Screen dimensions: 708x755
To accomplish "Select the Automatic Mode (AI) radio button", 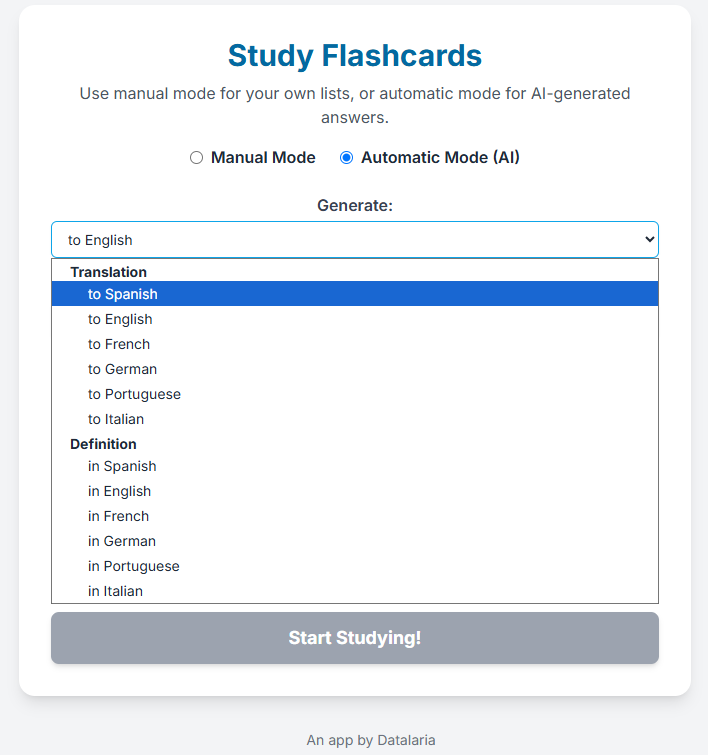I will 347,157.
